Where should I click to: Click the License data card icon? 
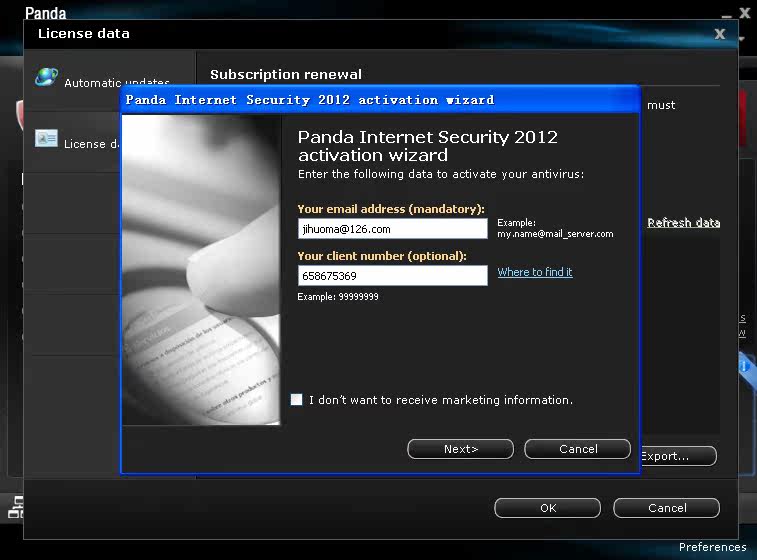pos(46,139)
